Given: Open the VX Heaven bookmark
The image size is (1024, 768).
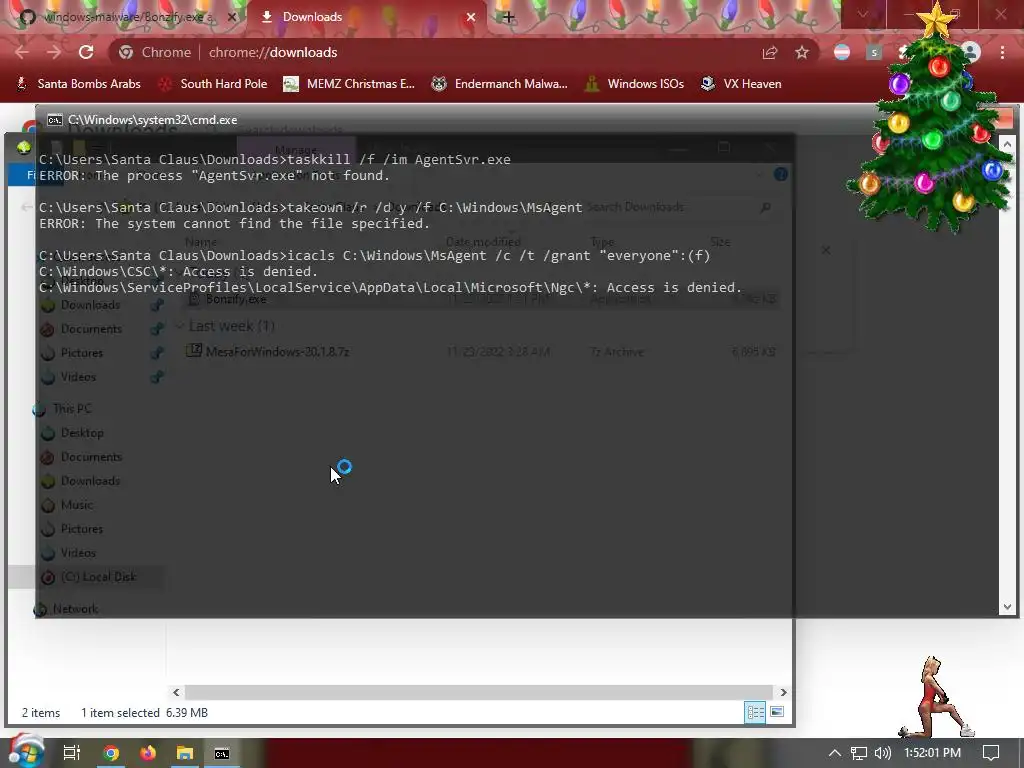Looking at the screenshot, I should (741, 84).
